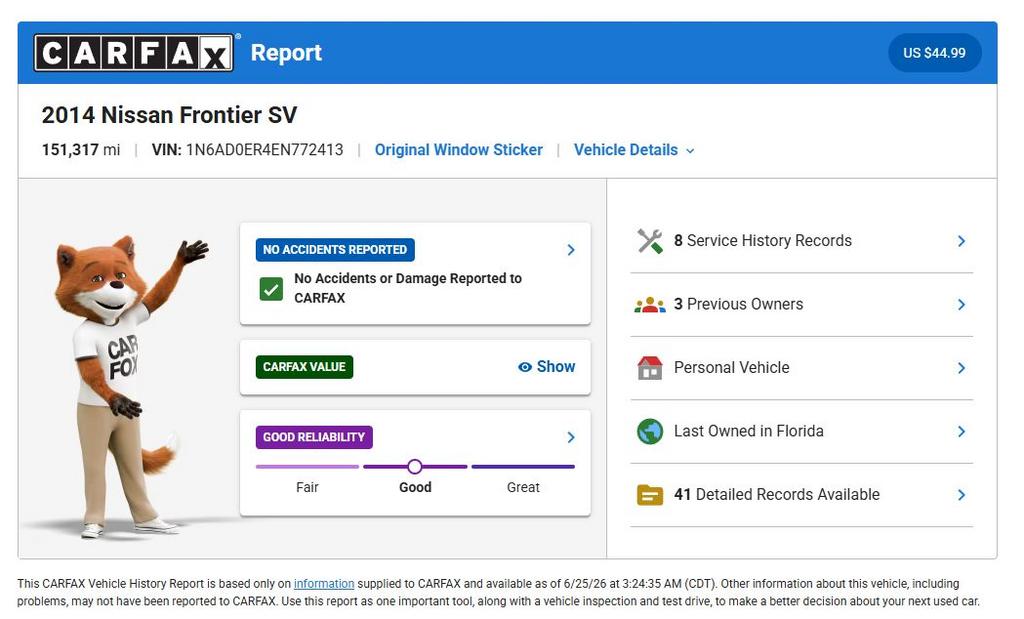Click the Great segment of reliability bar

(523, 467)
